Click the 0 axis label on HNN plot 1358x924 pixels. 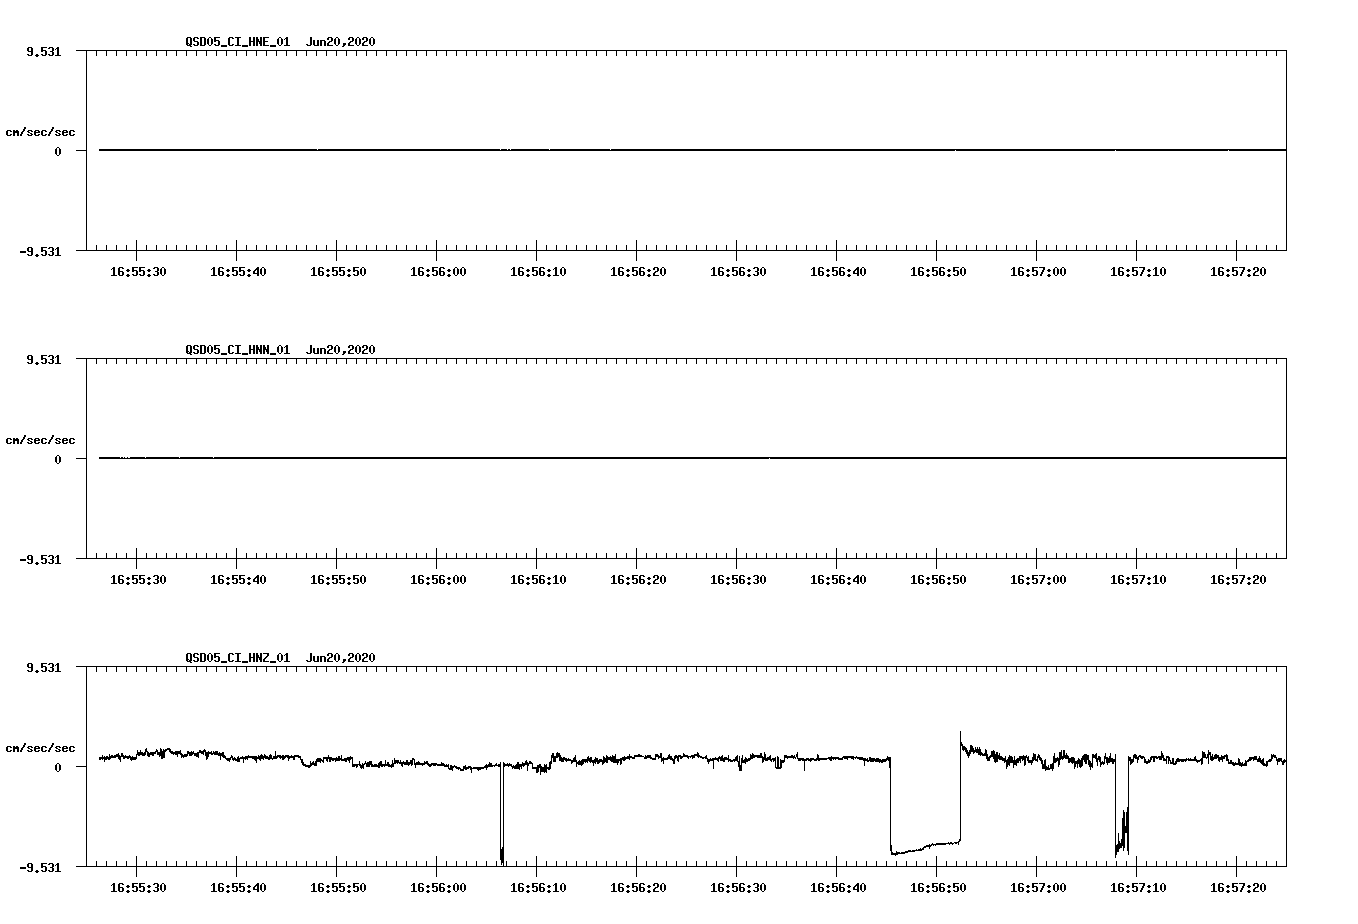coord(58,459)
